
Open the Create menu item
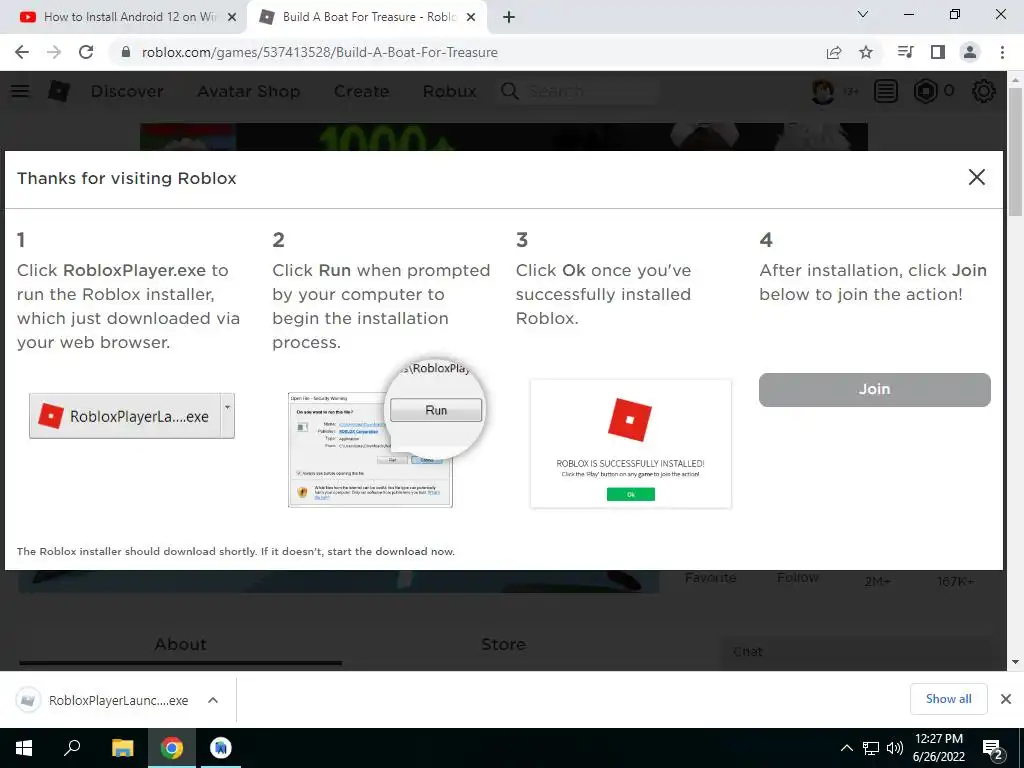pos(362,91)
